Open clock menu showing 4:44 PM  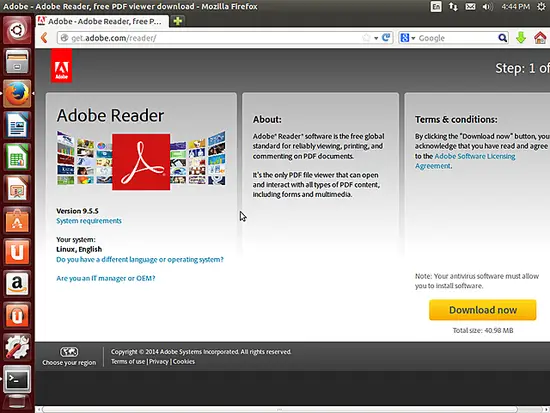point(516,6)
